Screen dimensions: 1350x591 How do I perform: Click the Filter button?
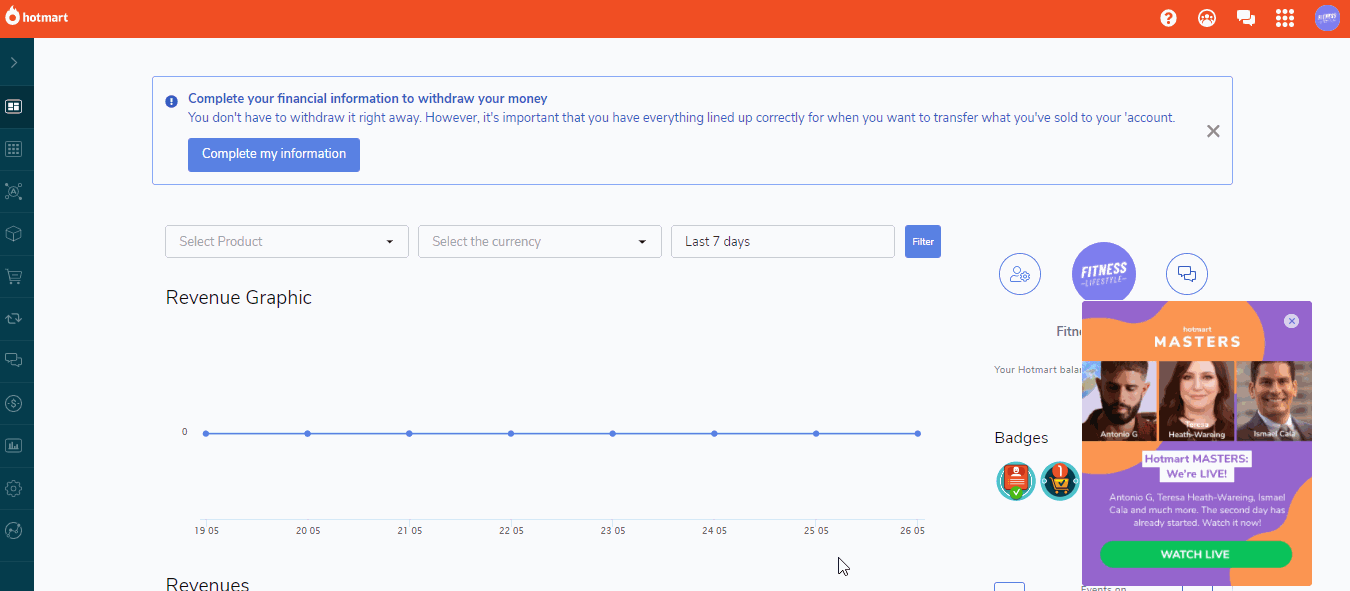pos(923,242)
